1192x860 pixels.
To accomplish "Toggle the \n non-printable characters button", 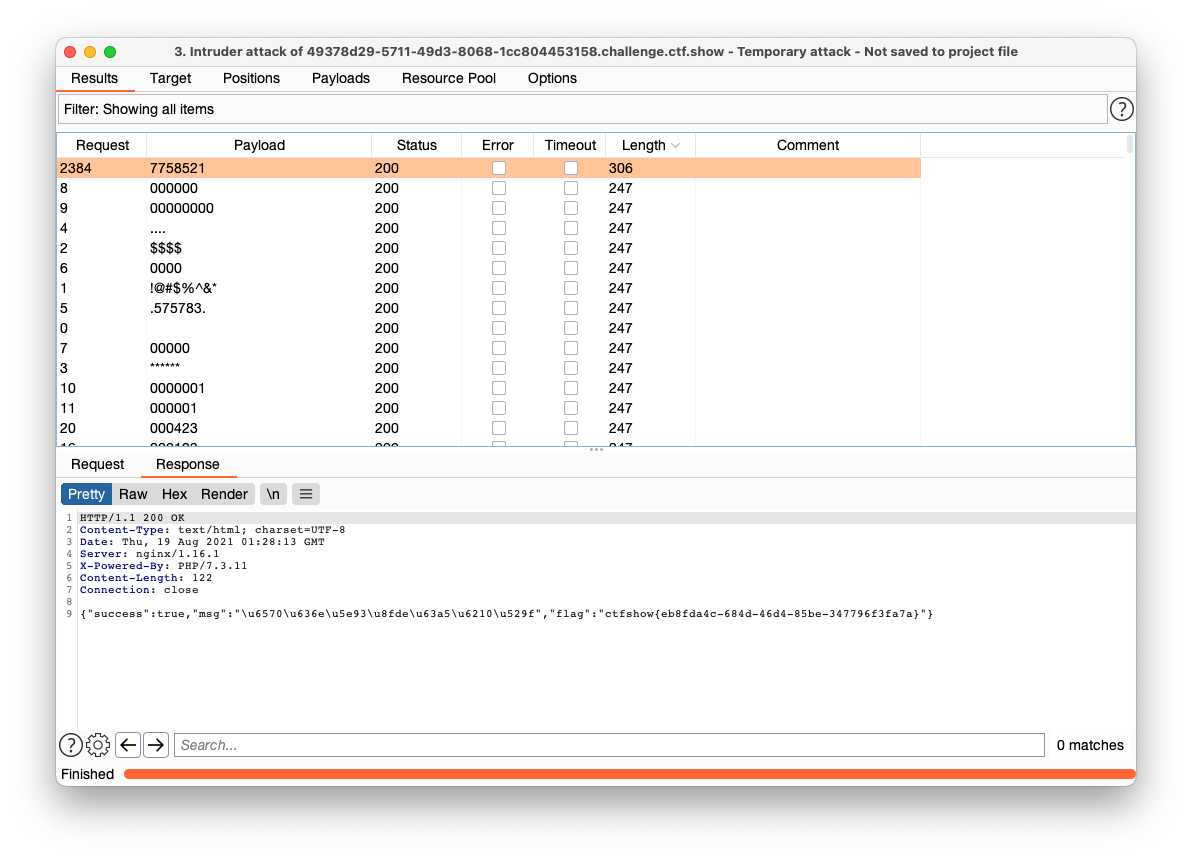I will pyautogui.click(x=273, y=494).
